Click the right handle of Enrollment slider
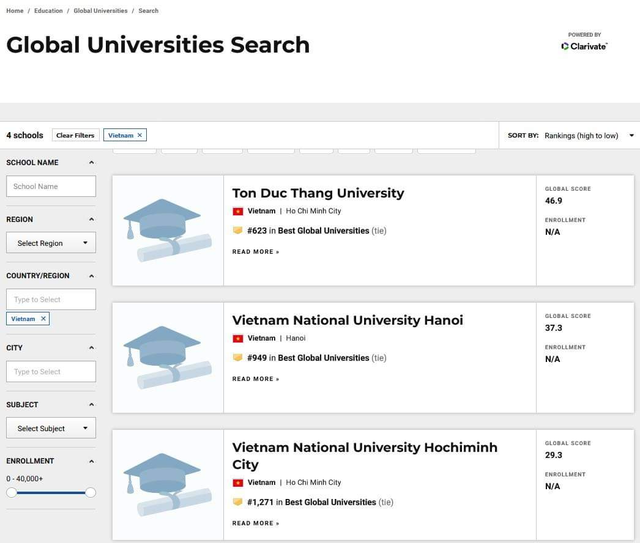Image resolution: width=640 pixels, height=543 pixels. tap(90, 492)
